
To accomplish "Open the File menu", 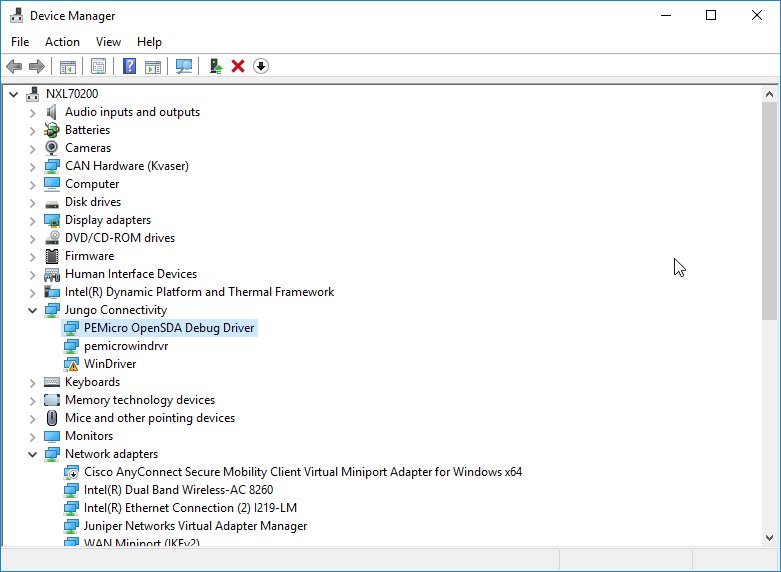I will tap(20, 42).
